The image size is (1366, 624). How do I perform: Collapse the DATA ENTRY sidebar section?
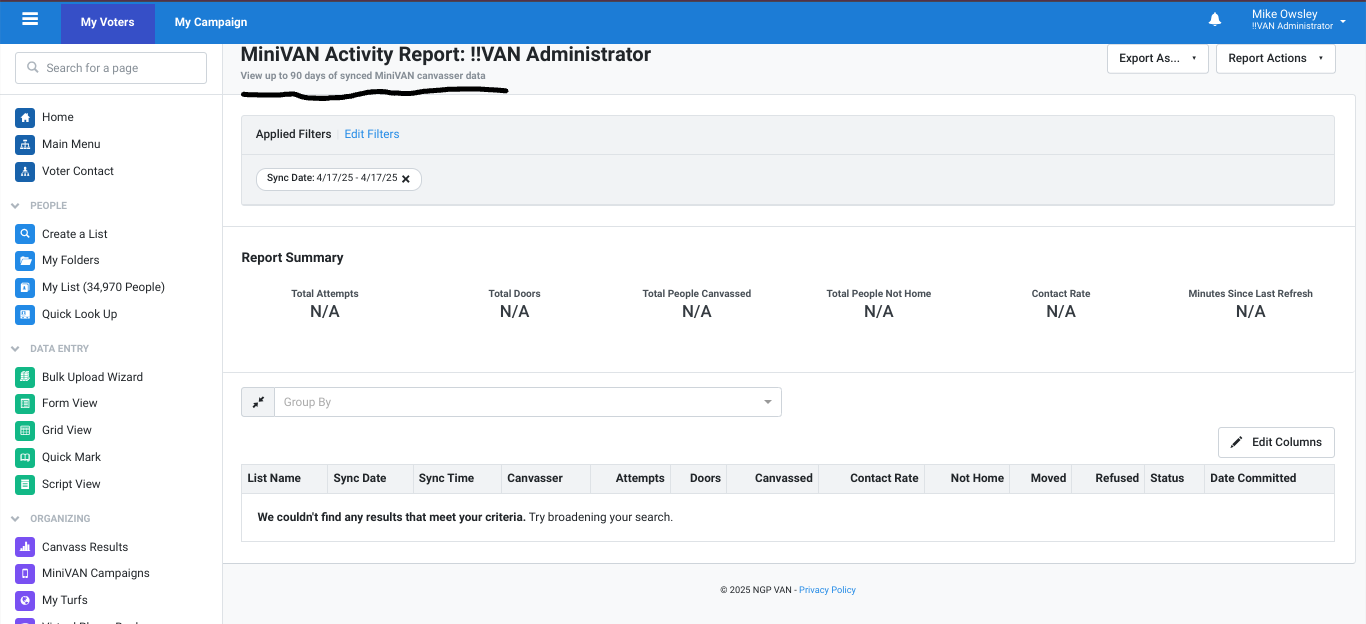point(15,349)
